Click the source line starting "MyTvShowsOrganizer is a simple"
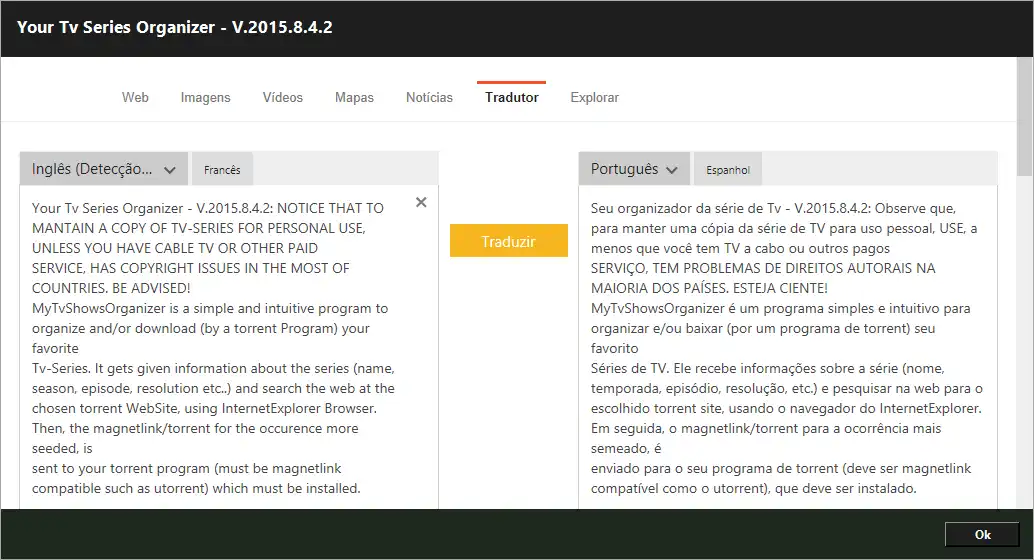This screenshot has width=1034, height=560. 210,308
